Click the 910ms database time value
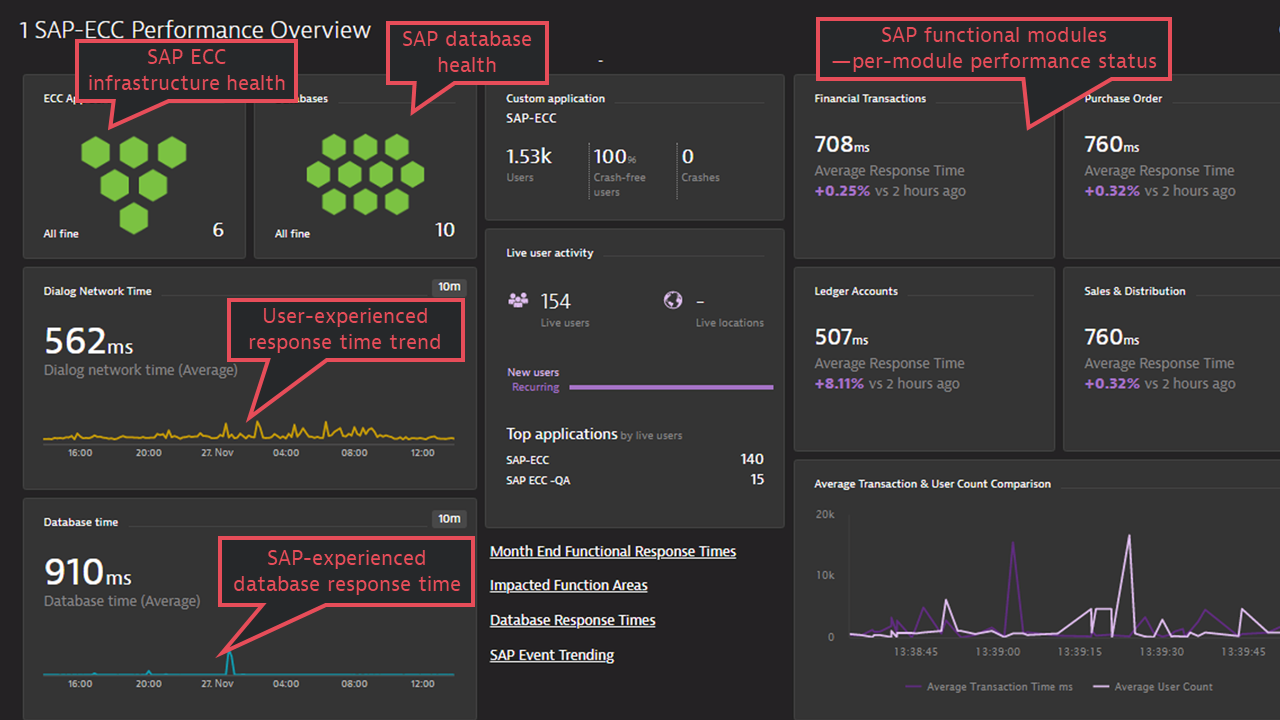The width and height of the screenshot is (1280, 720). coord(88,573)
